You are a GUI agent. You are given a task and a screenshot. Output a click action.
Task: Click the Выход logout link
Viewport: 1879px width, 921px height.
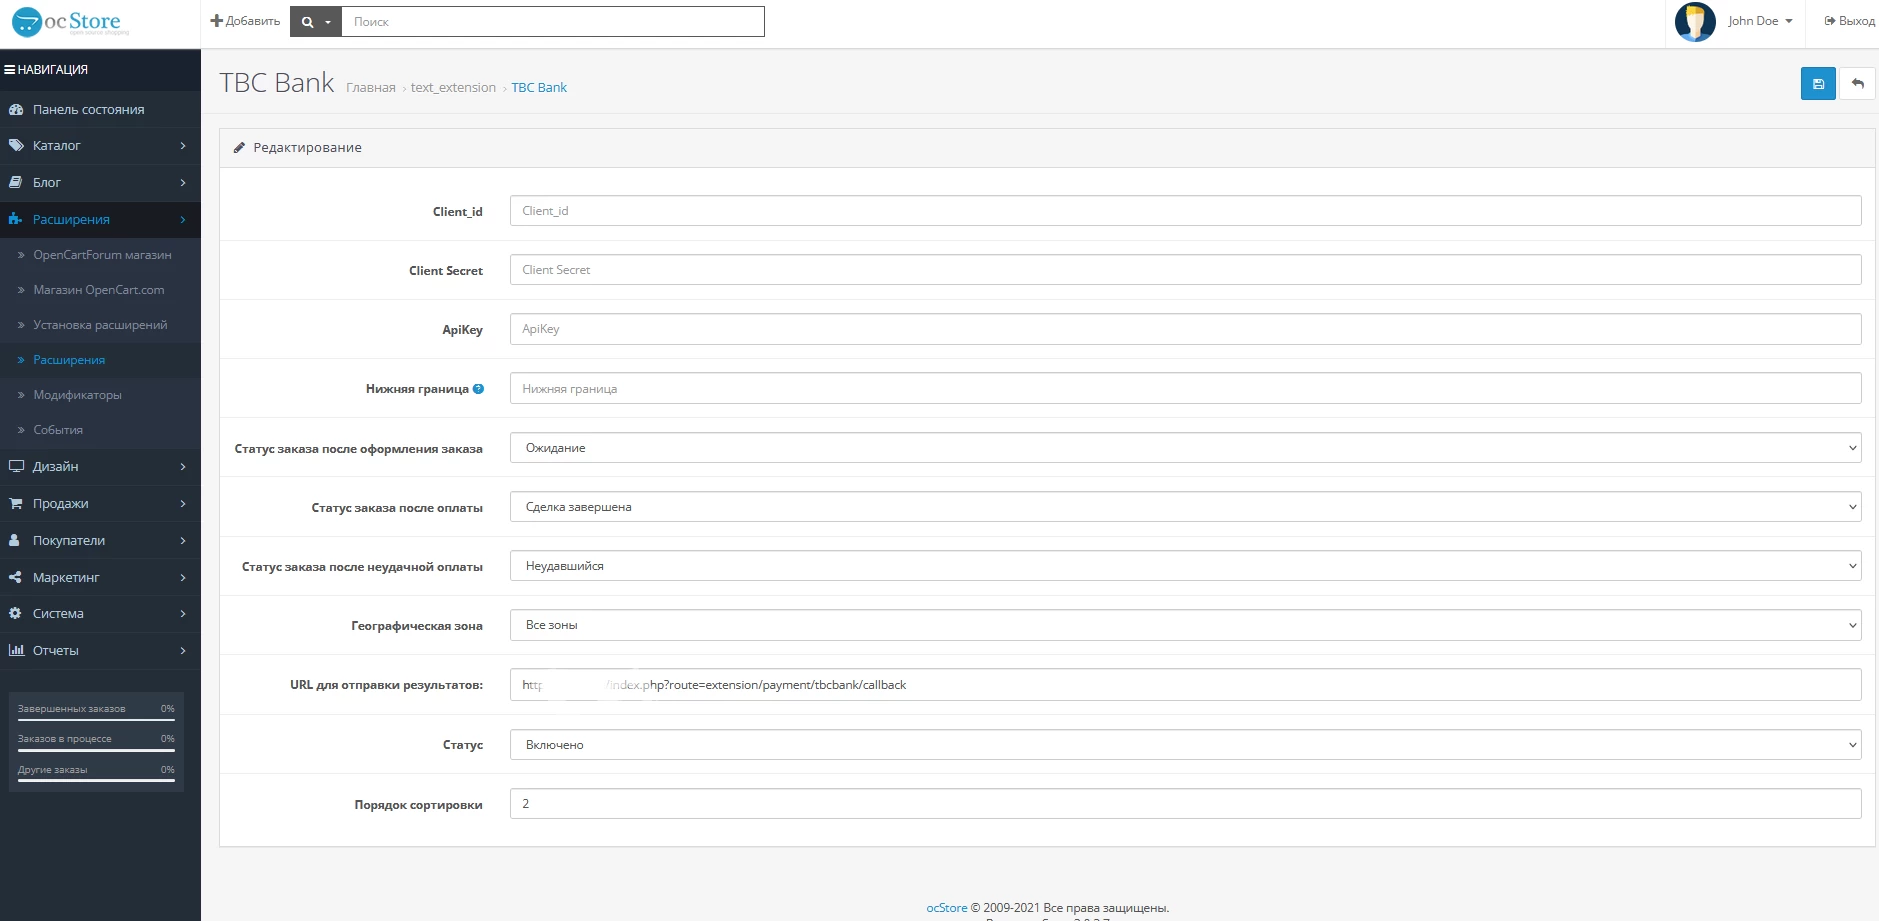(1849, 21)
